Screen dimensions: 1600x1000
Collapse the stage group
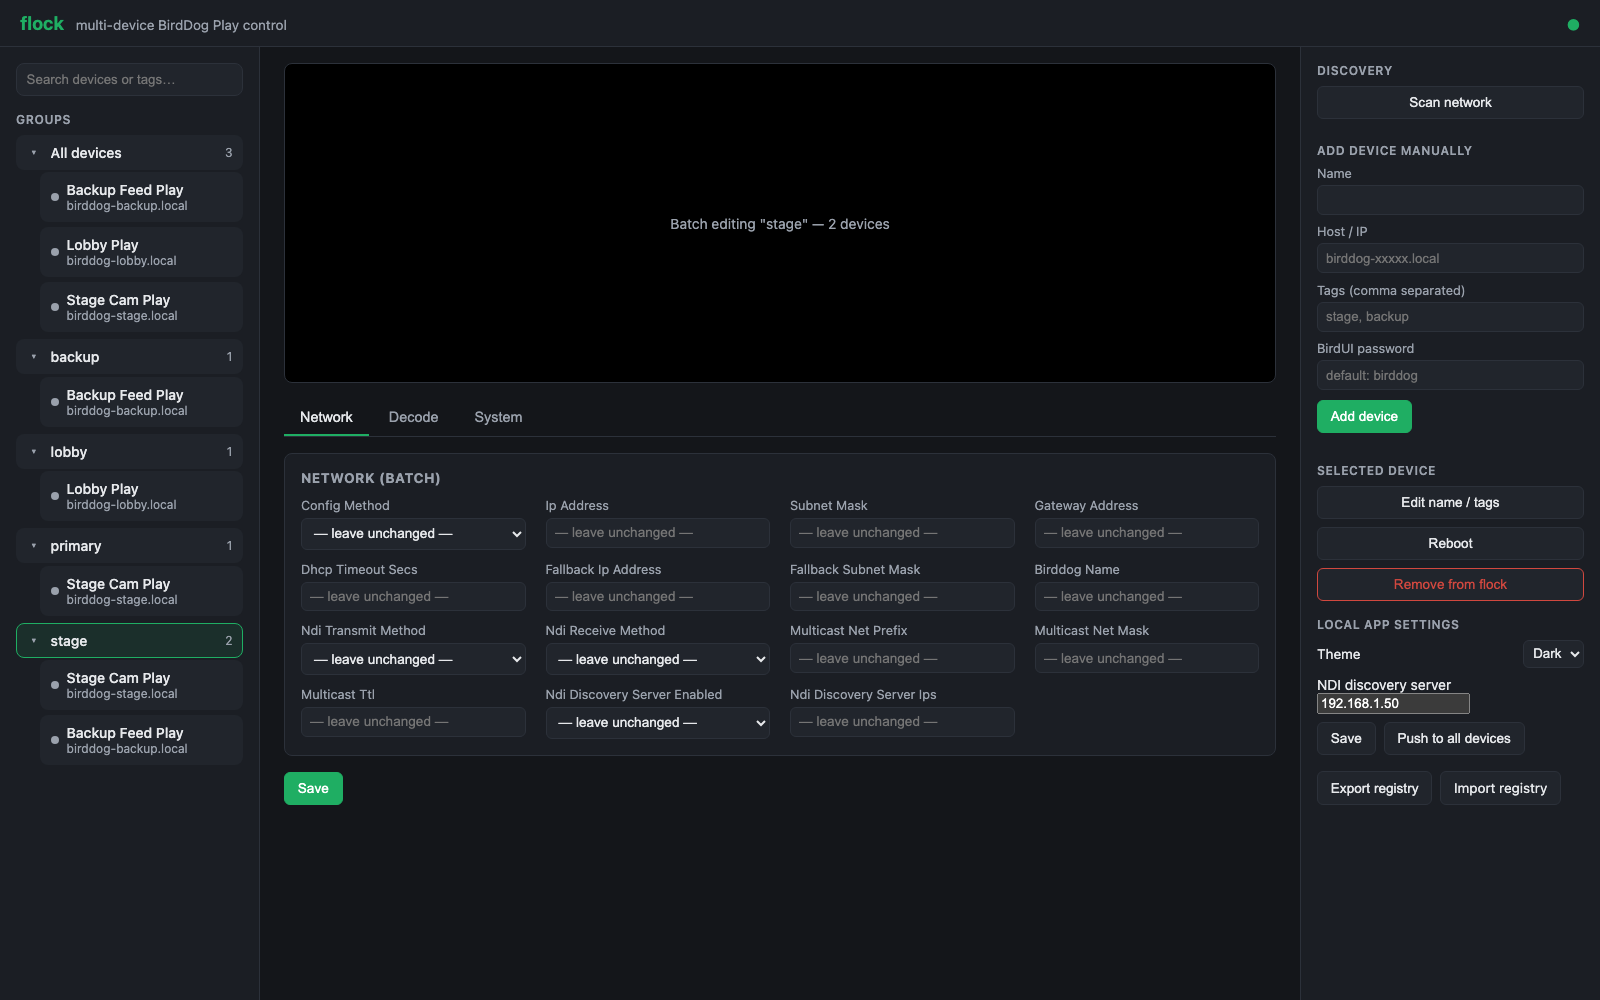[x=34, y=641]
